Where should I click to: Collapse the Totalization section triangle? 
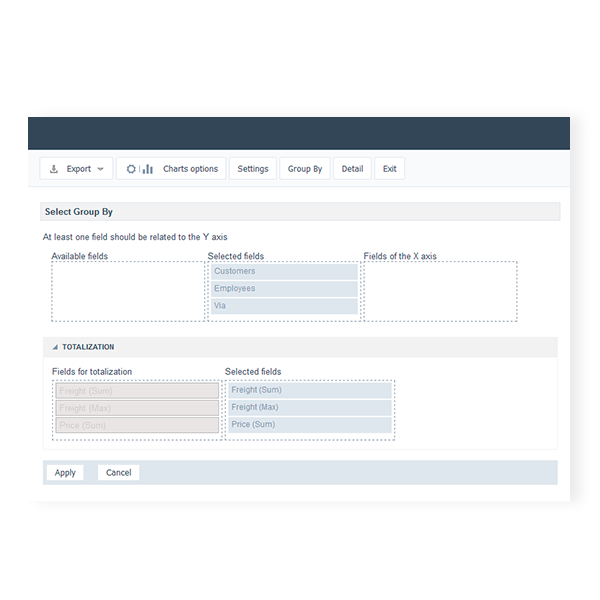[55, 347]
